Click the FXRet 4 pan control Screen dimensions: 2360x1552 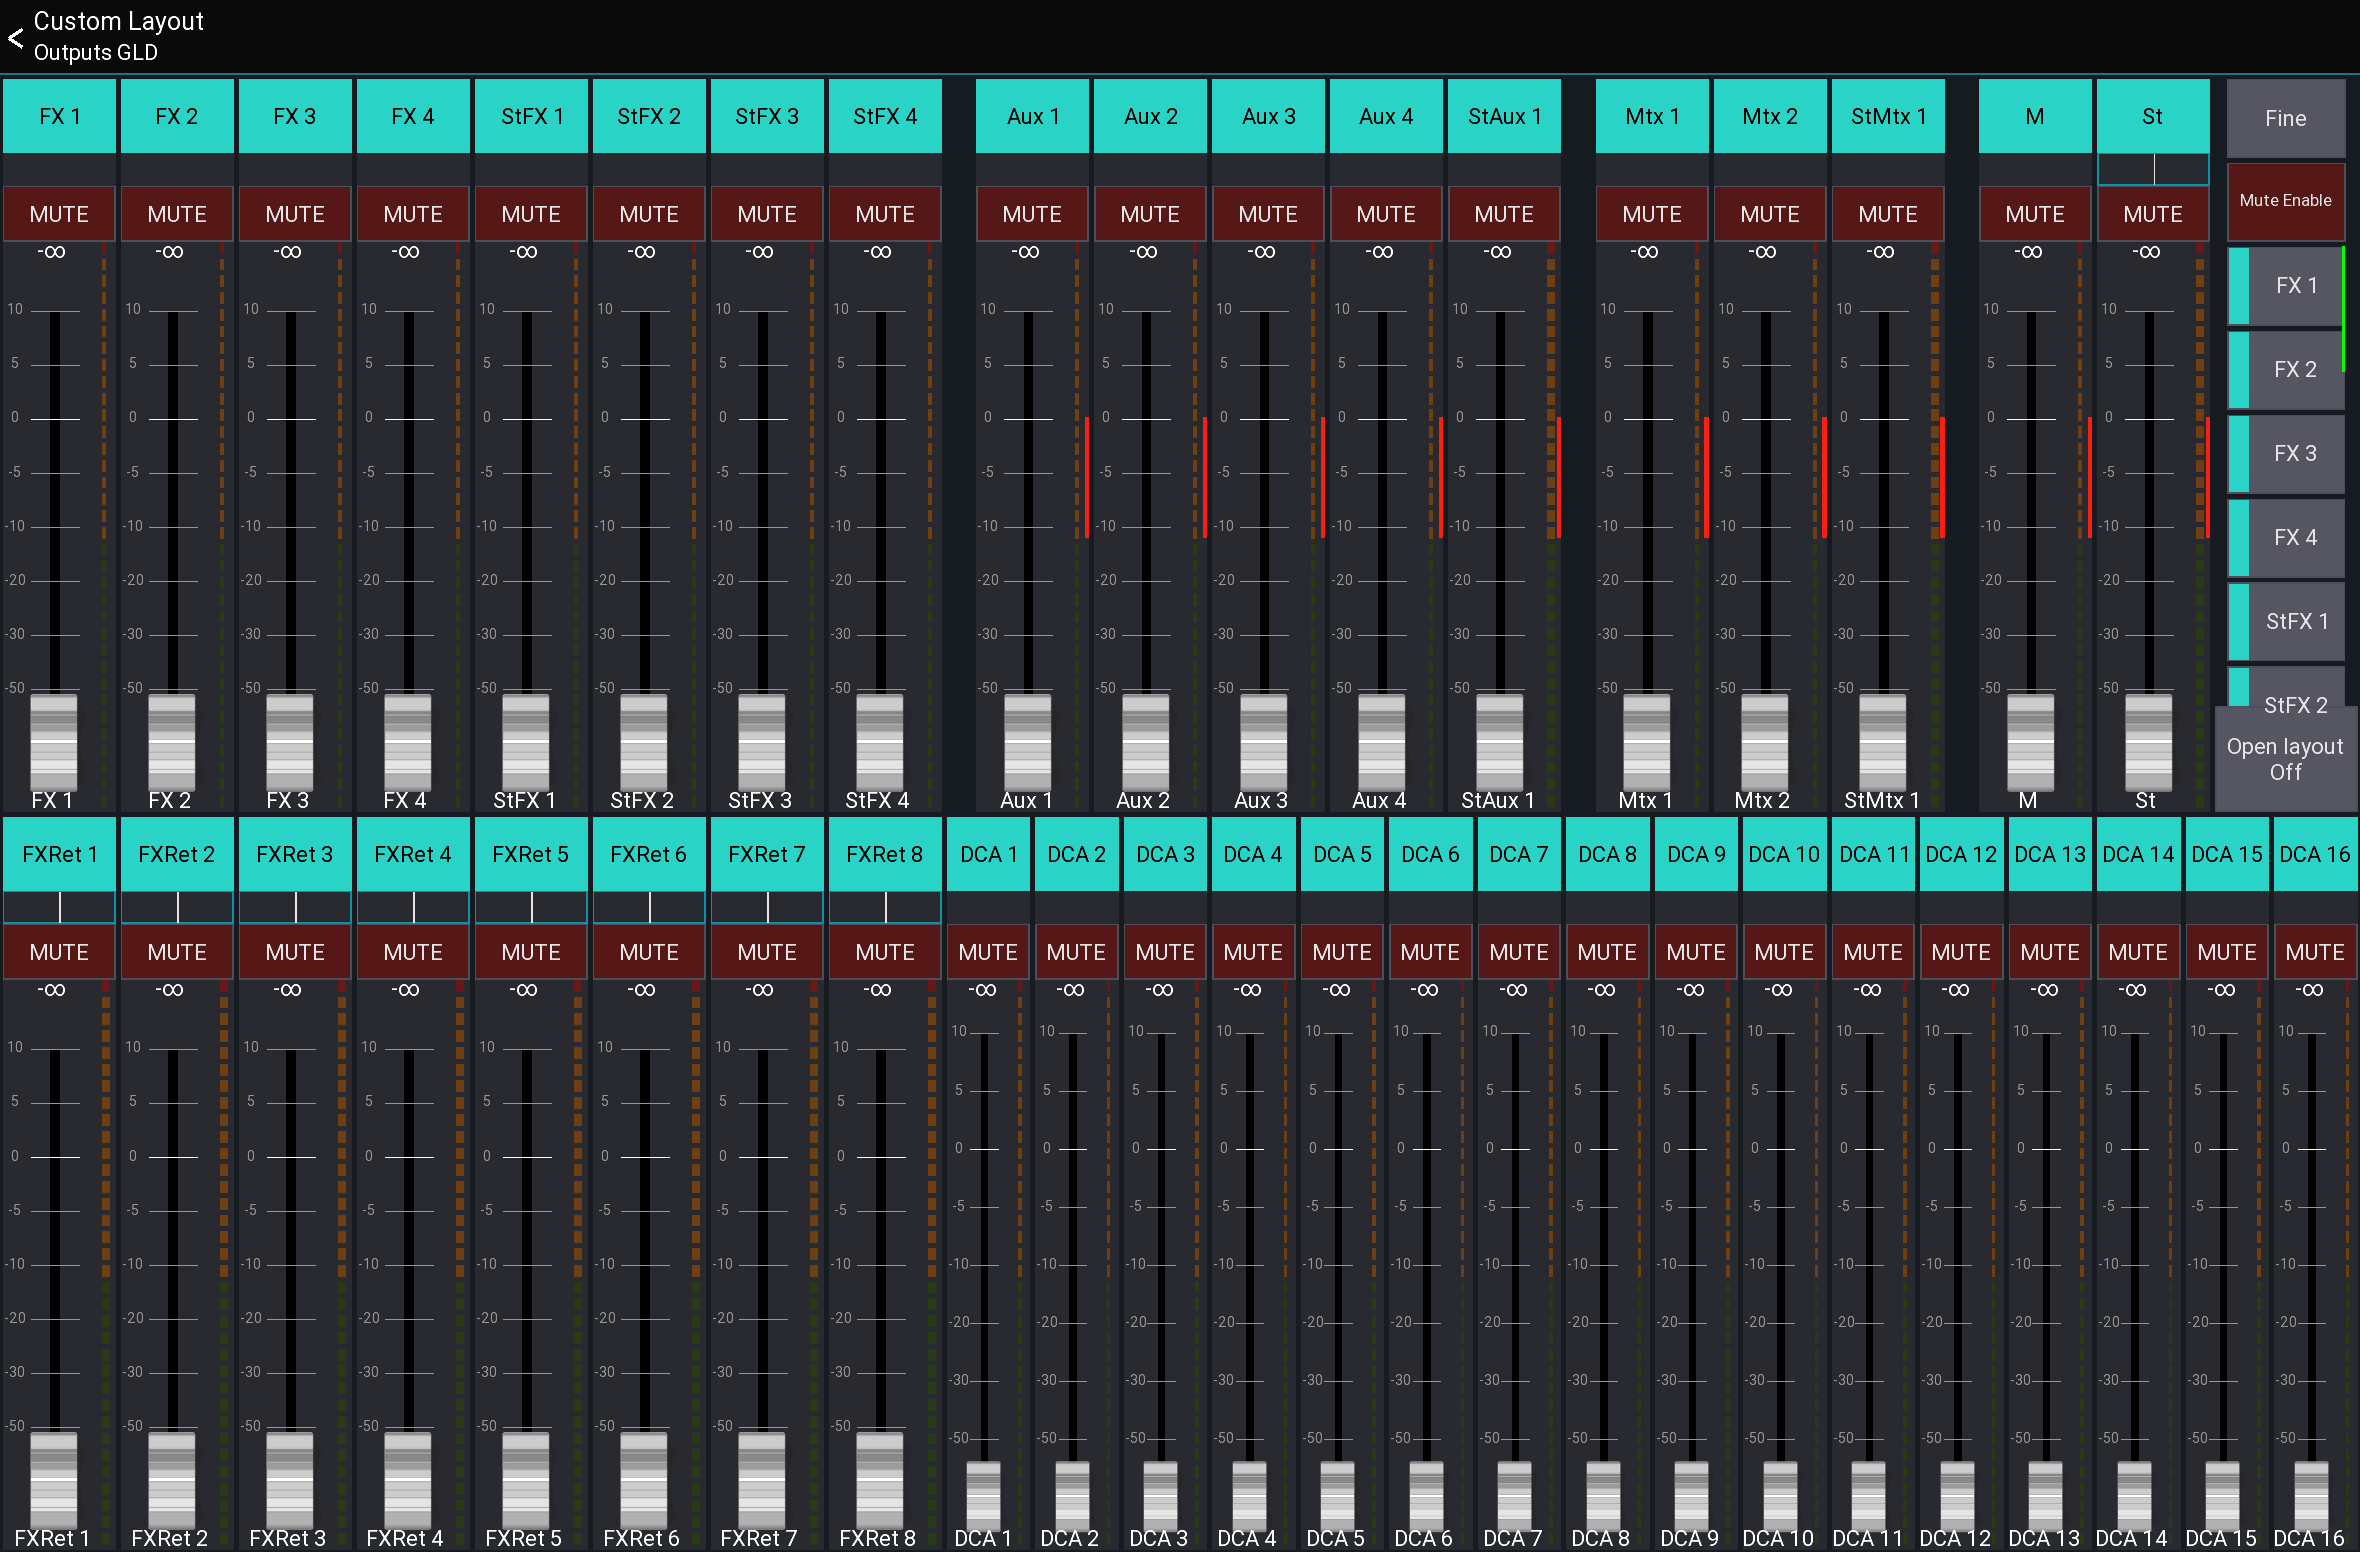tap(413, 907)
